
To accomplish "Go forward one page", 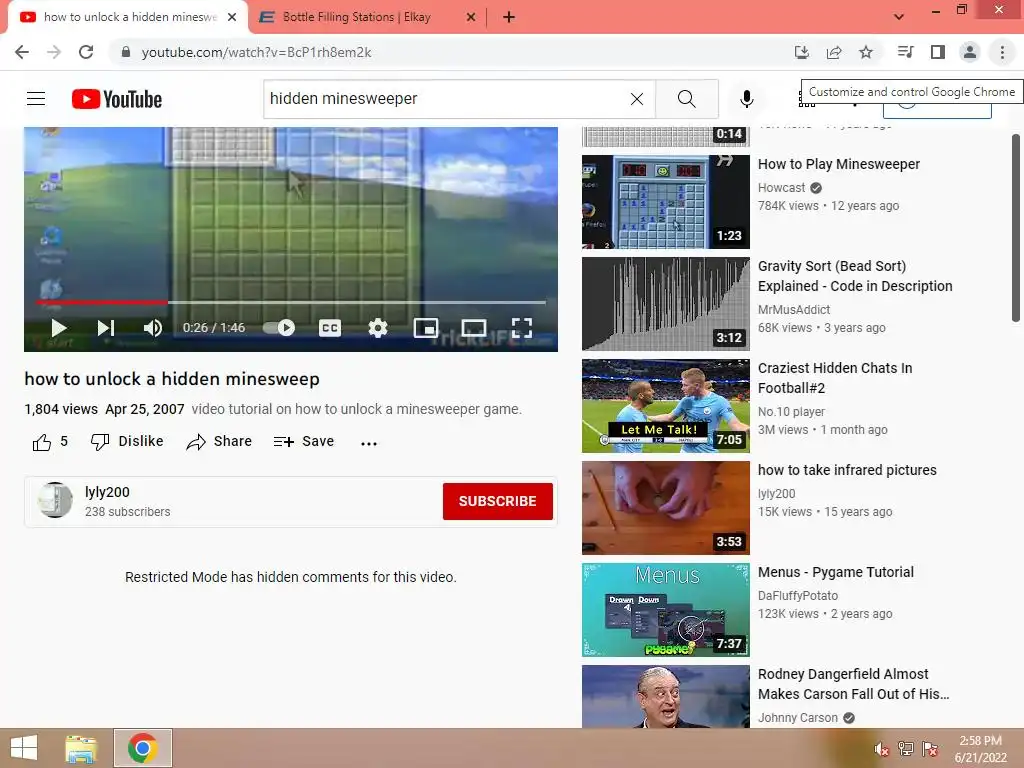I will (x=54, y=52).
